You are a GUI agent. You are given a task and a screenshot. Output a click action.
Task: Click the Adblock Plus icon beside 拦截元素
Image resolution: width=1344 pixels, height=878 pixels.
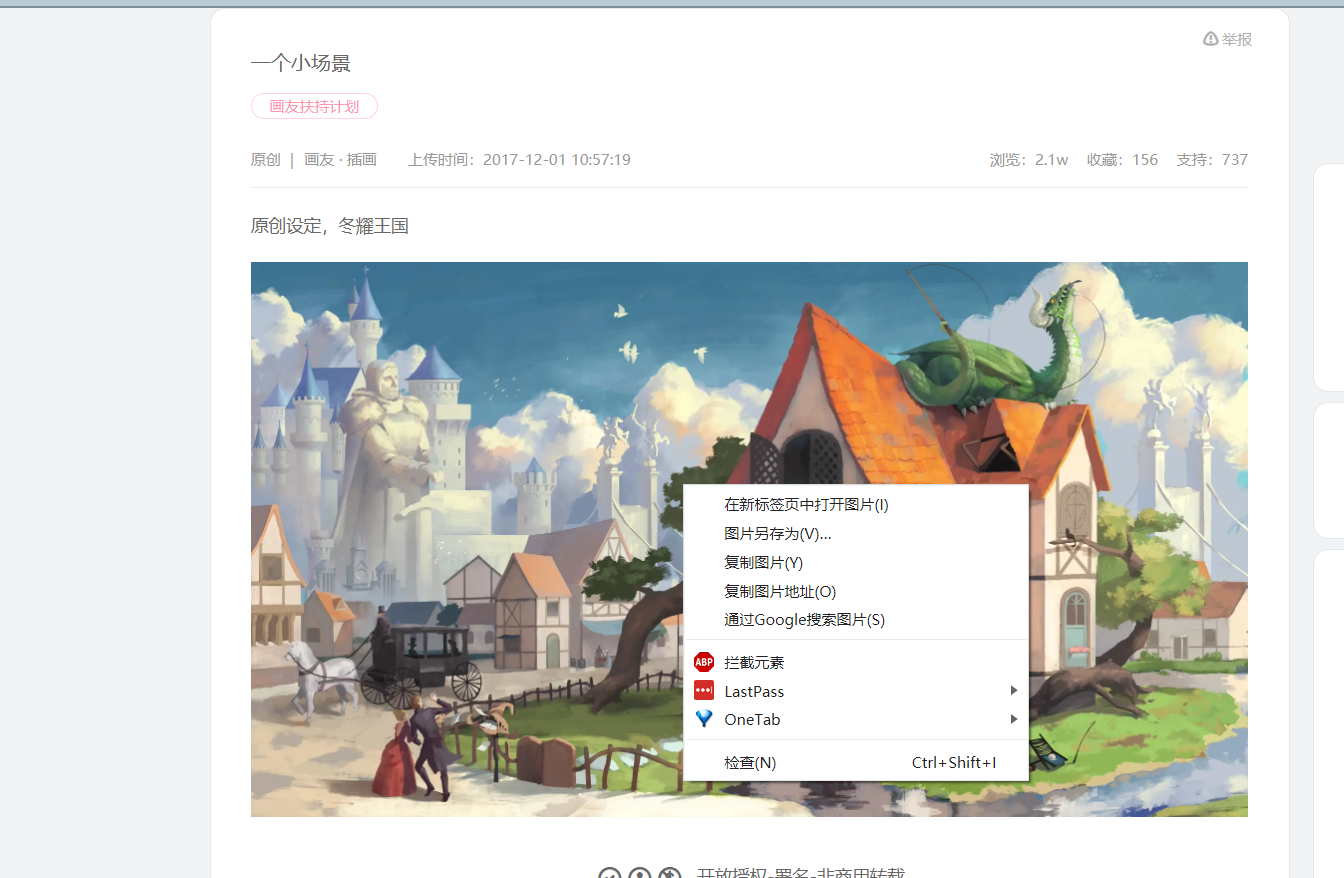pos(703,662)
